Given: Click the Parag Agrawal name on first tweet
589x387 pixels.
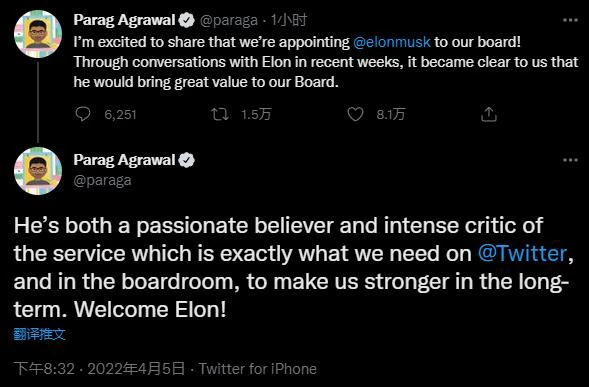Looking at the screenshot, I should coord(124,20).
